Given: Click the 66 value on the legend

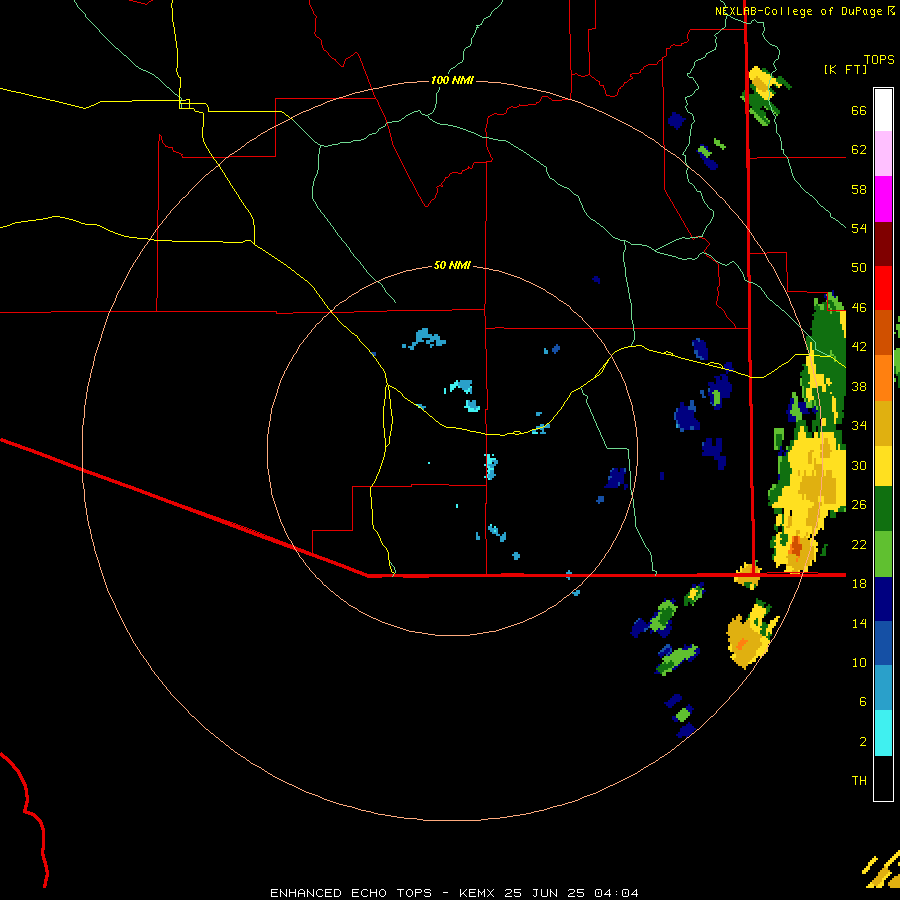Looking at the screenshot, I should click(x=859, y=111).
